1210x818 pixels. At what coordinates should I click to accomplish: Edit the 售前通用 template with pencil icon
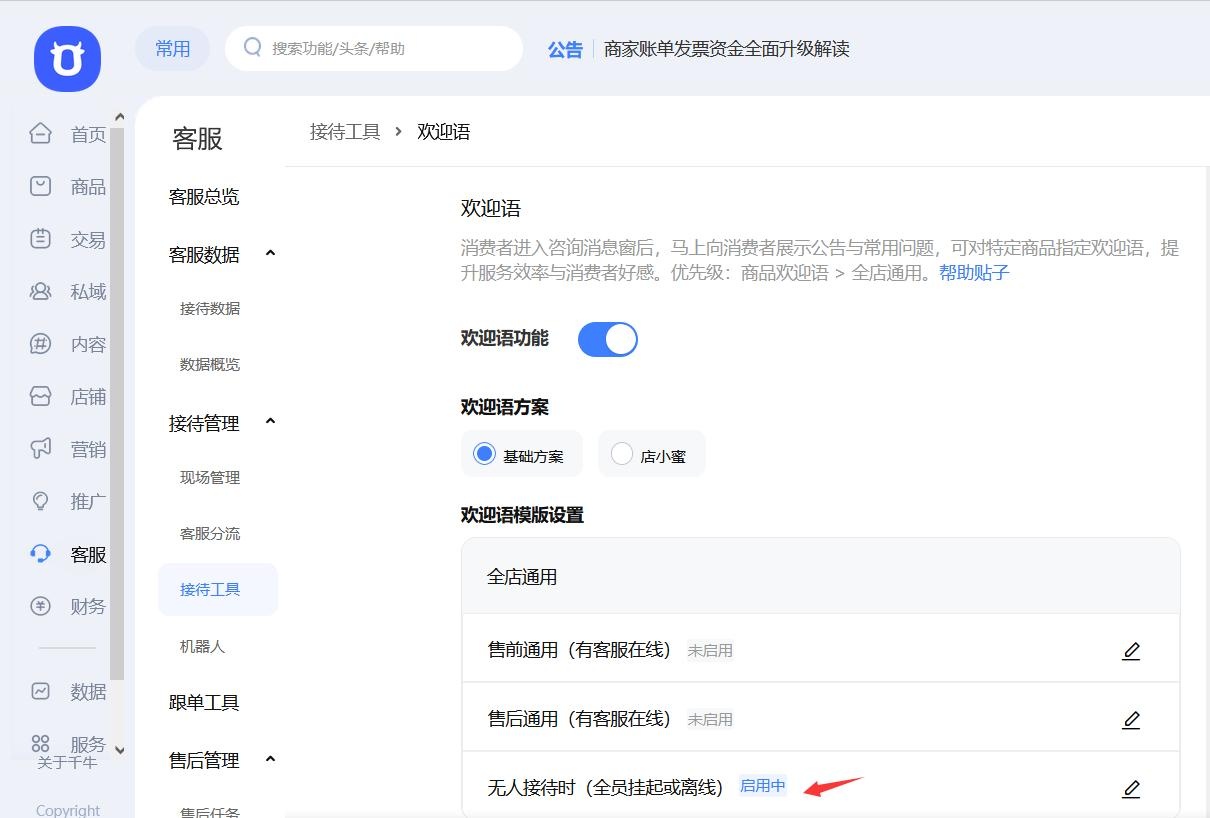[1131, 651]
